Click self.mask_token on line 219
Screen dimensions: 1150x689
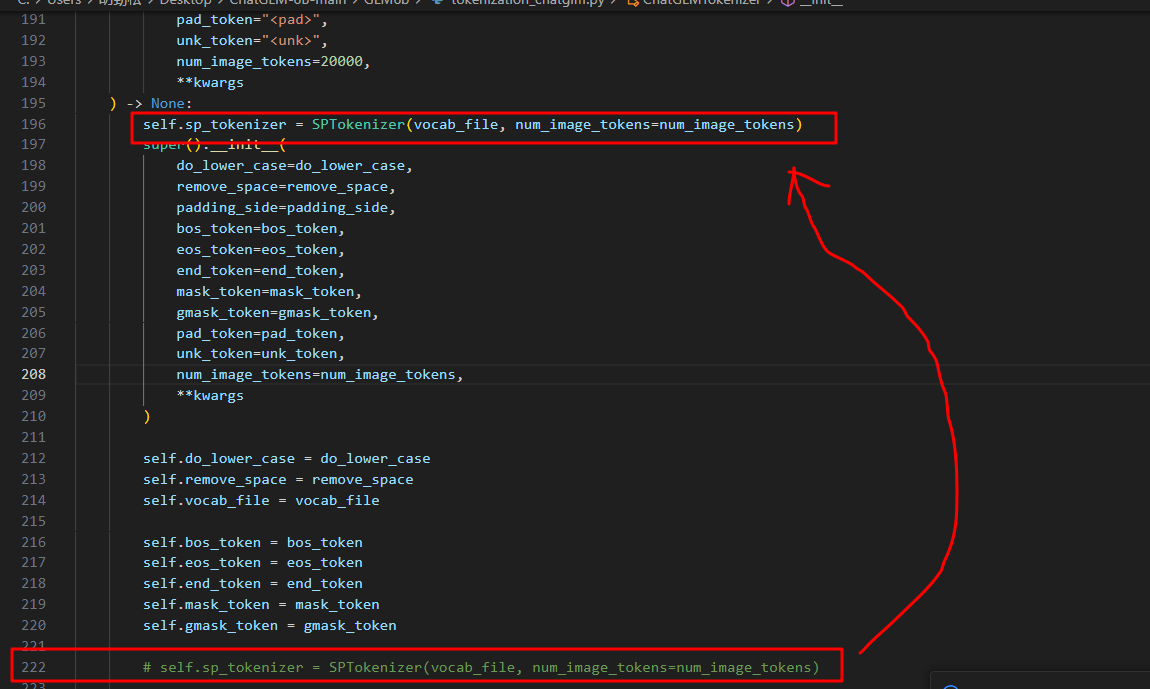206,605
